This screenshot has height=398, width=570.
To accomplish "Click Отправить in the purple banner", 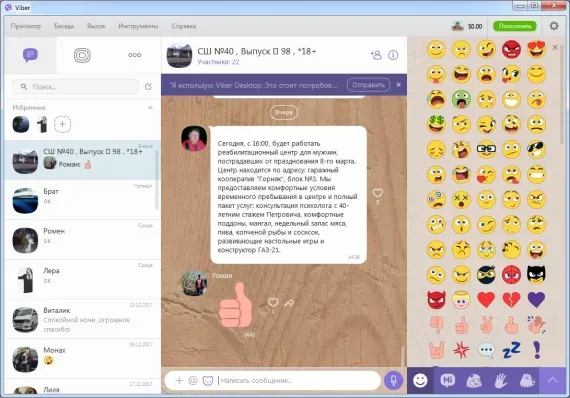I will click(x=368, y=85).
